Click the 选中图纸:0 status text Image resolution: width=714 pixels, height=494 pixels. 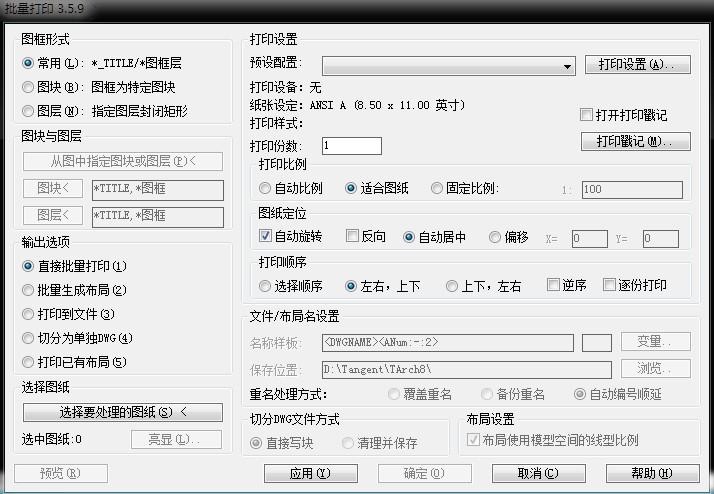coord(51,439)
